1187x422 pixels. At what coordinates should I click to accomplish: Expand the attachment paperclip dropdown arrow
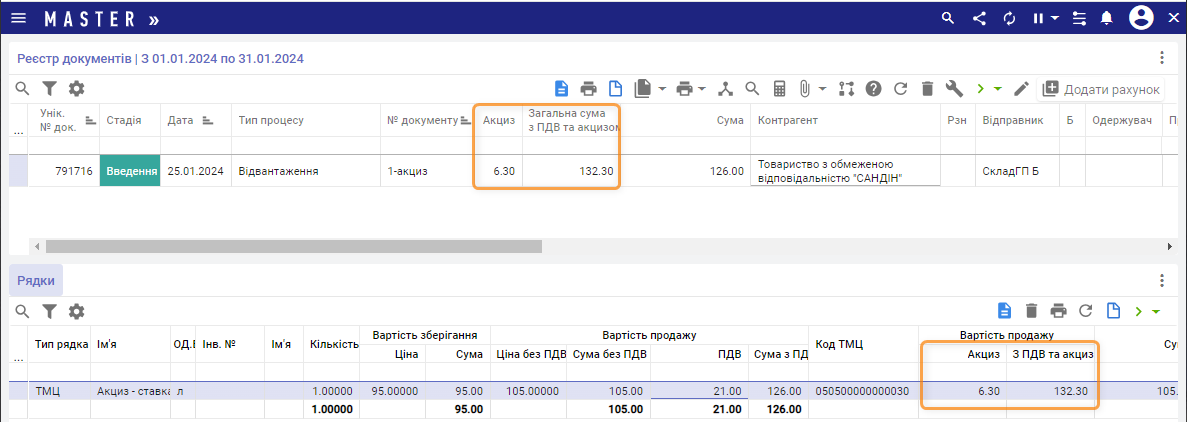(823, 89)
